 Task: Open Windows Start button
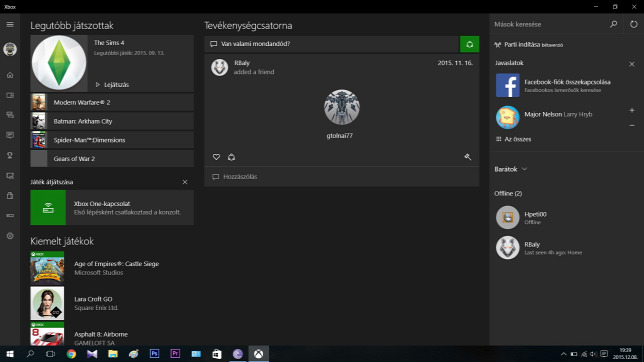click(10, 354)
